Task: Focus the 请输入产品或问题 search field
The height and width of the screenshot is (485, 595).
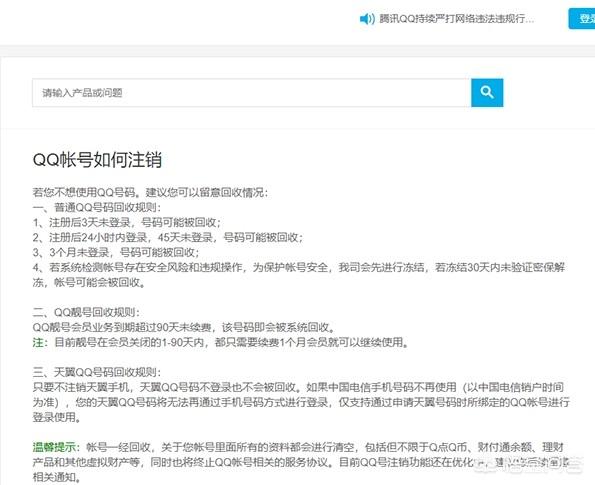Action: click(x=252, y=93)
